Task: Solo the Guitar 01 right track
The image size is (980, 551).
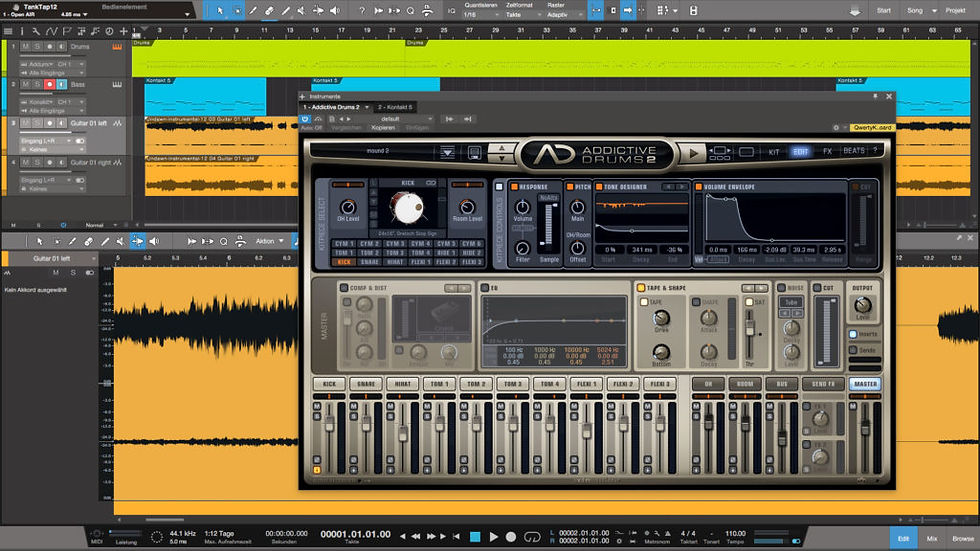Action: pyautogui.click(x=38, y=162)
